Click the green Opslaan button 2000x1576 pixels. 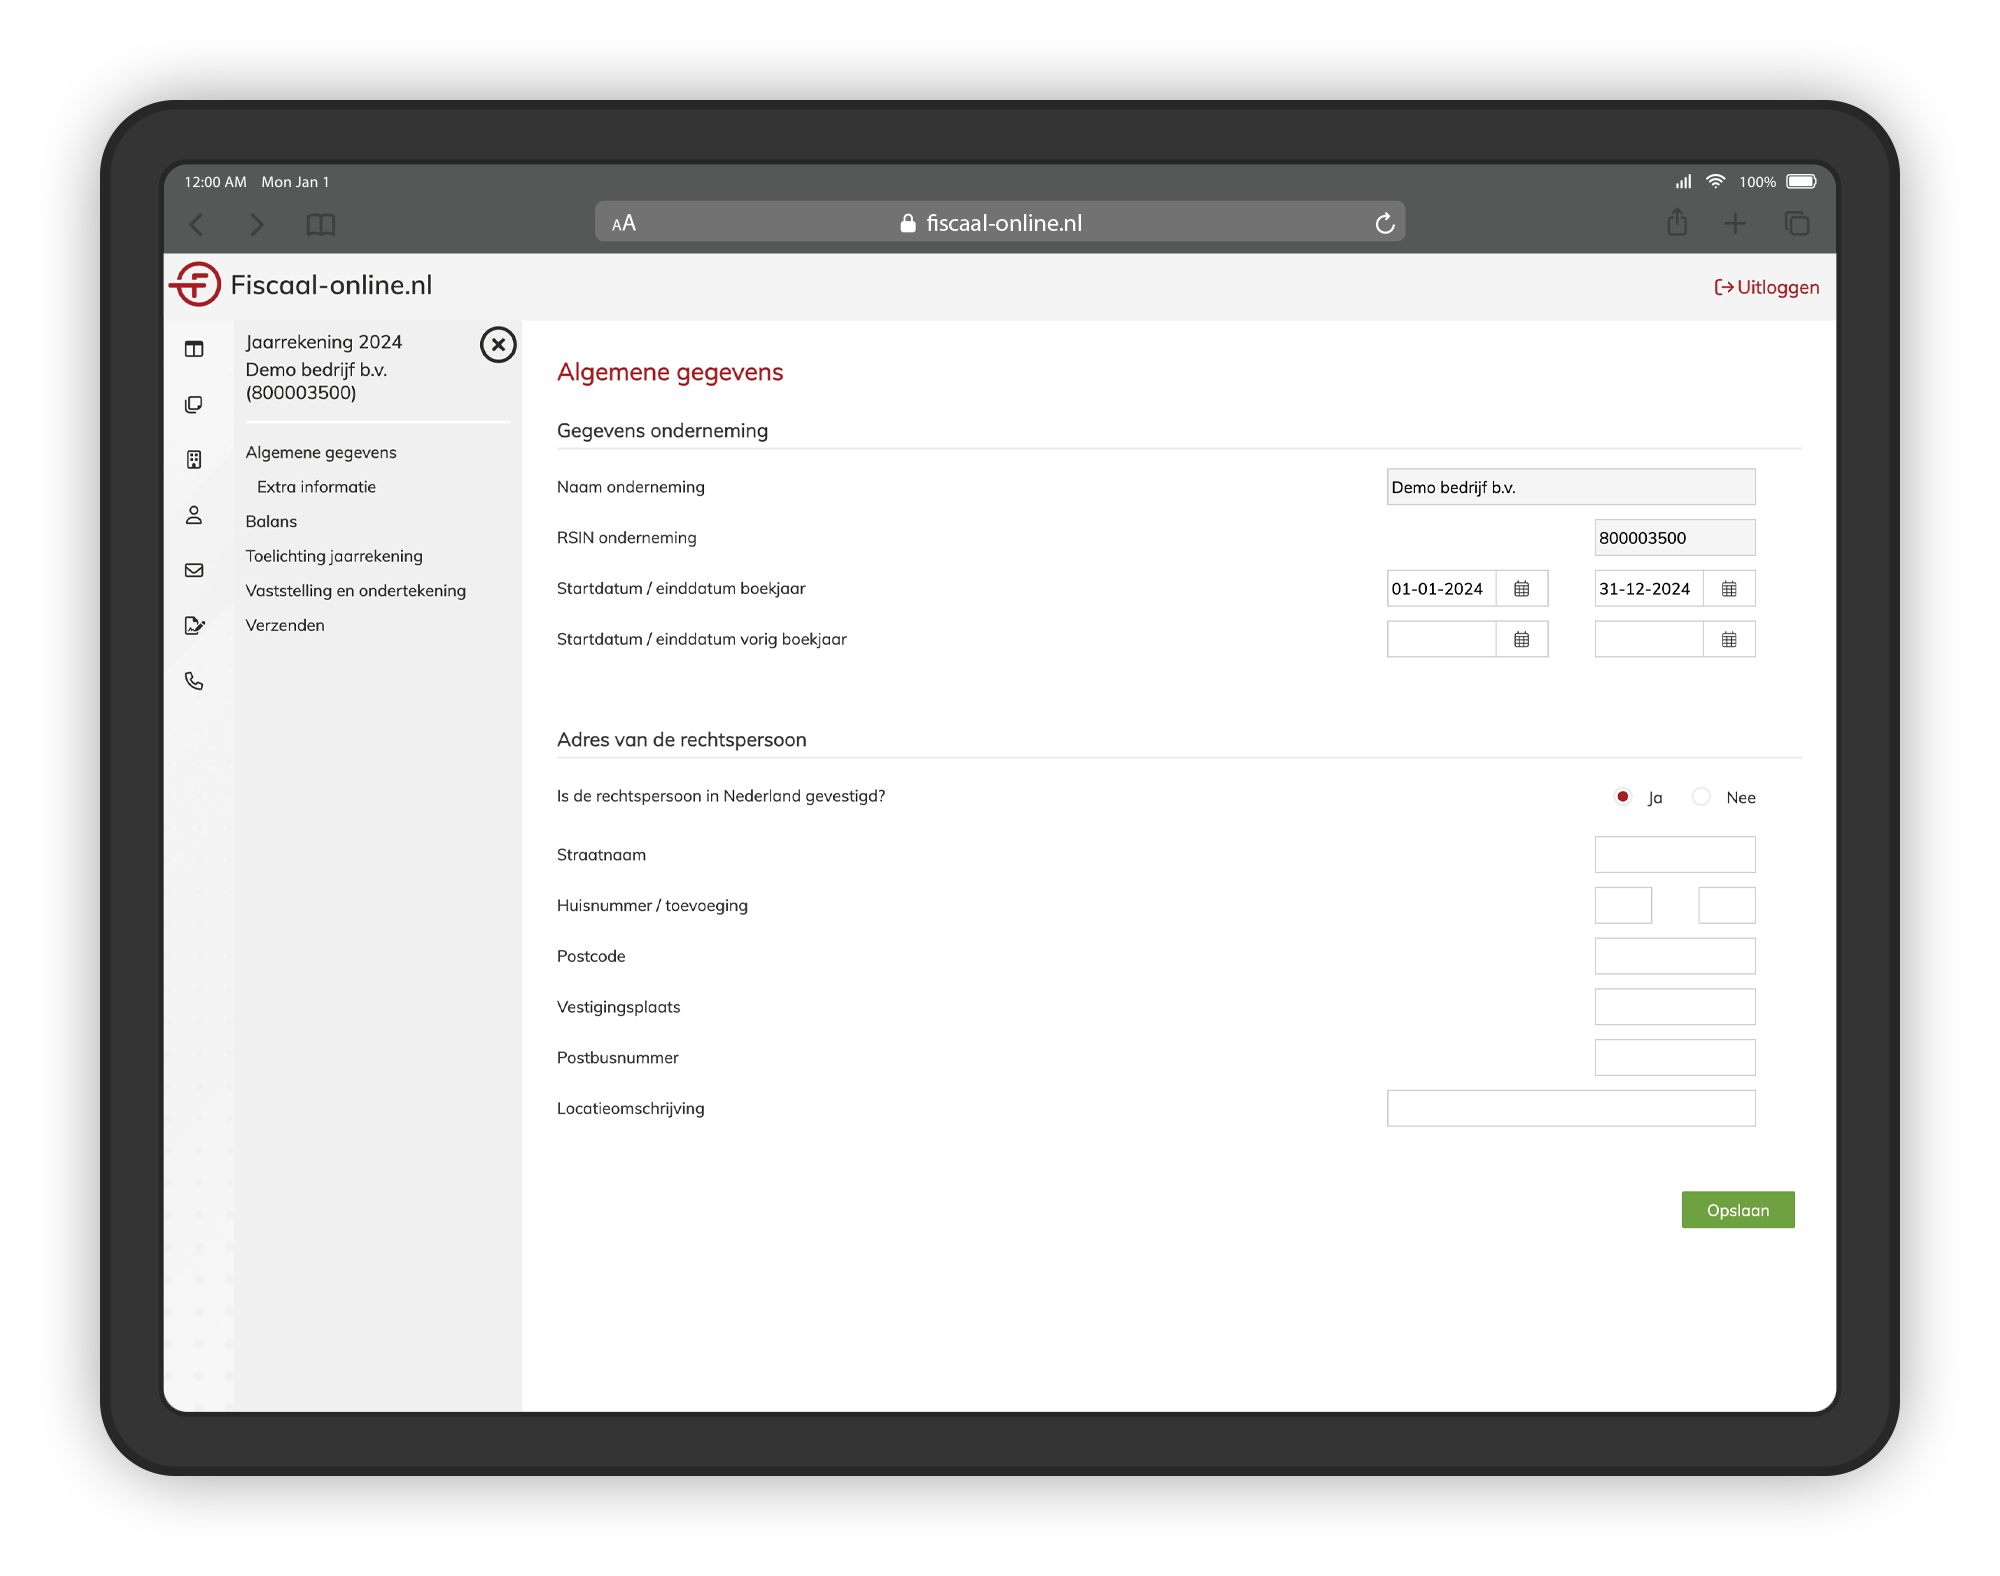(x=1738, y=1210)
